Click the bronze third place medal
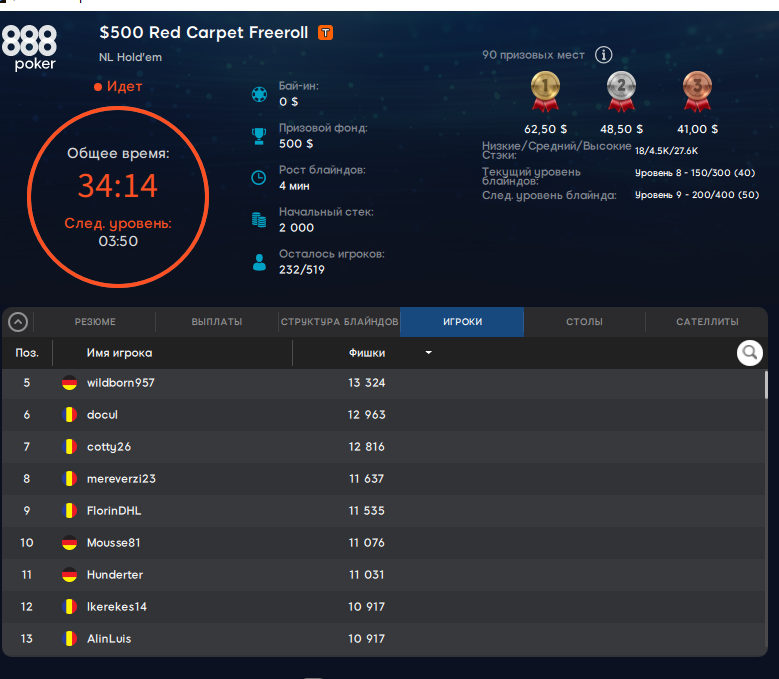 tap(698, 91)
